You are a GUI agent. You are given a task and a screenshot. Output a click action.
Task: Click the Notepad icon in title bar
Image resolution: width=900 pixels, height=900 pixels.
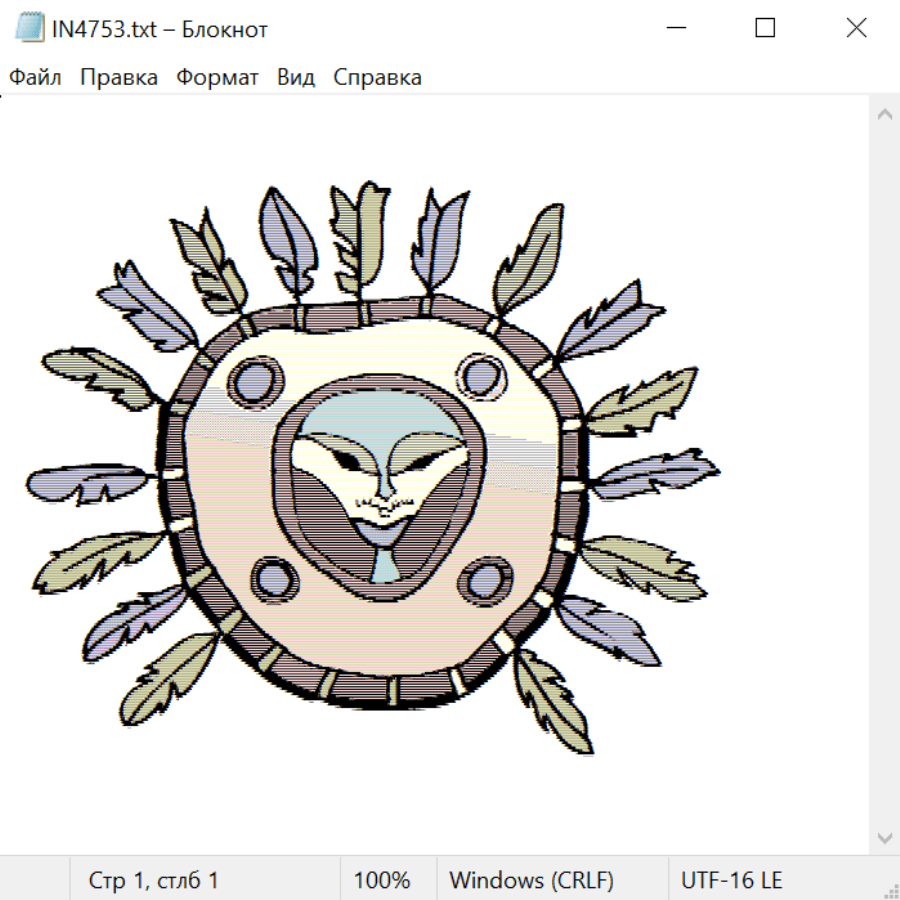coord(30,28)
